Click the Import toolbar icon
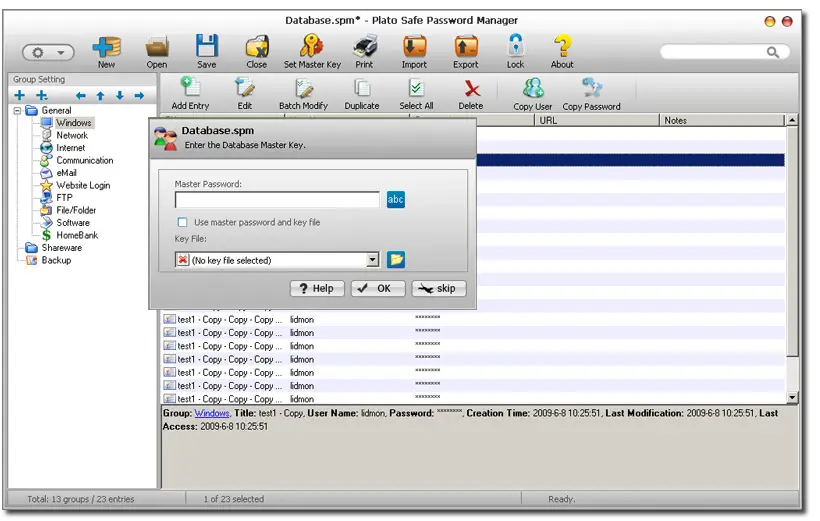820x521 pixels. point(414,51)
